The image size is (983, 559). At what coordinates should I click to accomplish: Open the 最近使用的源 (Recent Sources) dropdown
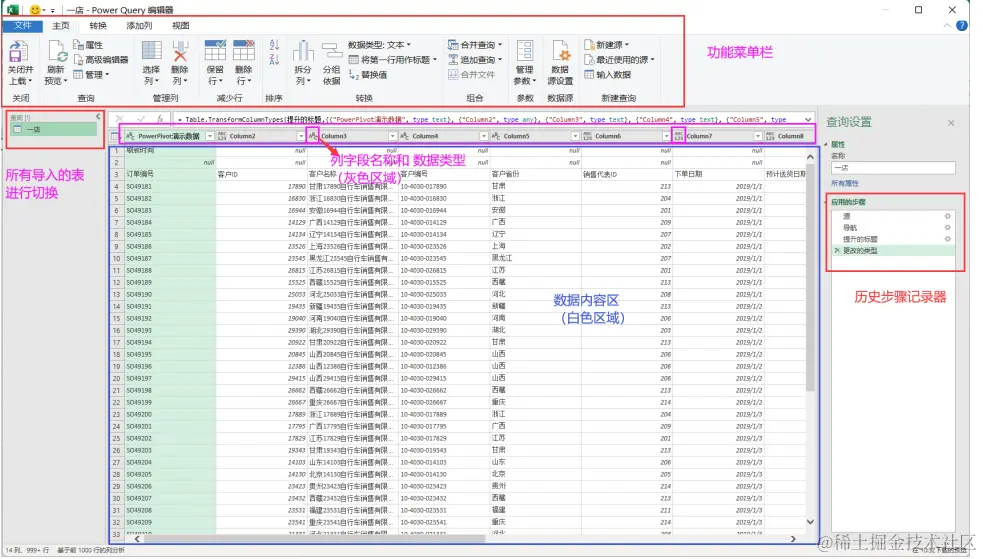[x=619, y=60]
